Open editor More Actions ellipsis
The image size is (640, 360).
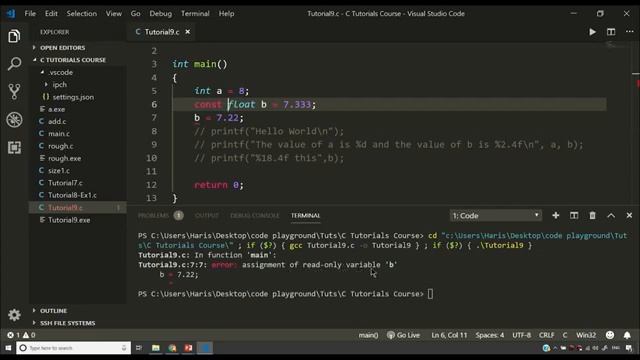click(x=630, y=32)
